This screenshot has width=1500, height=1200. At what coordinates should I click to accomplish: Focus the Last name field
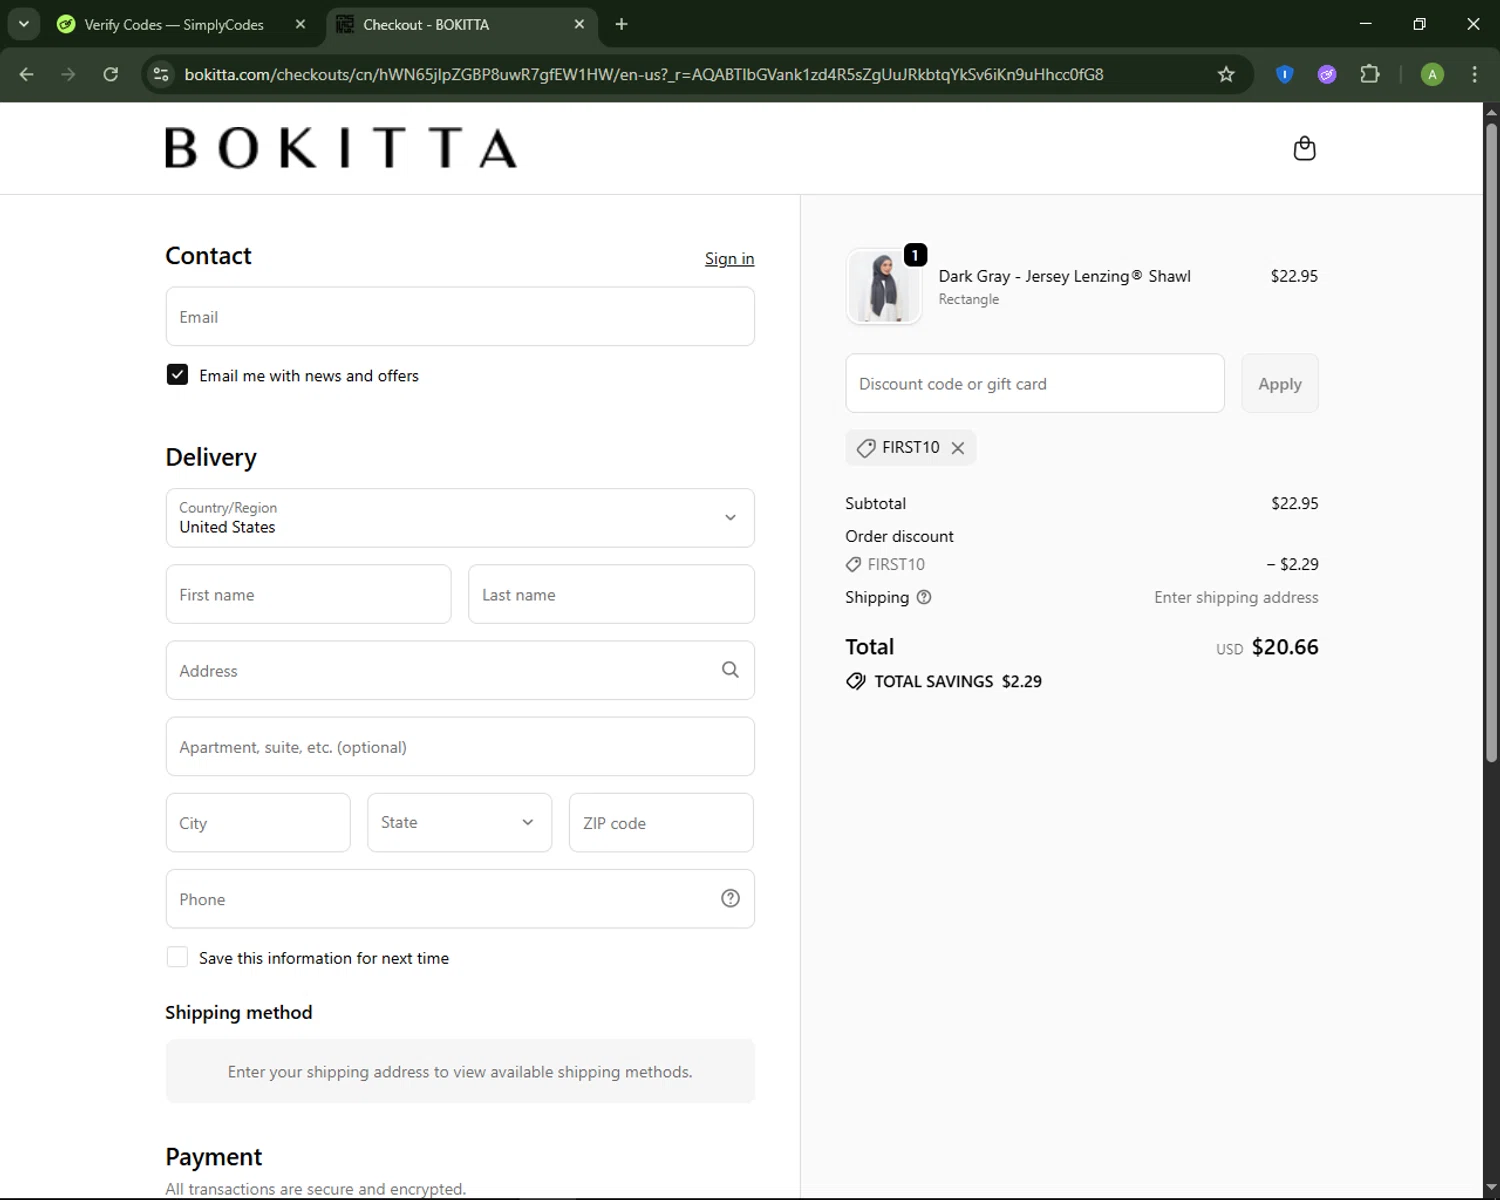[x=611, y=594]
